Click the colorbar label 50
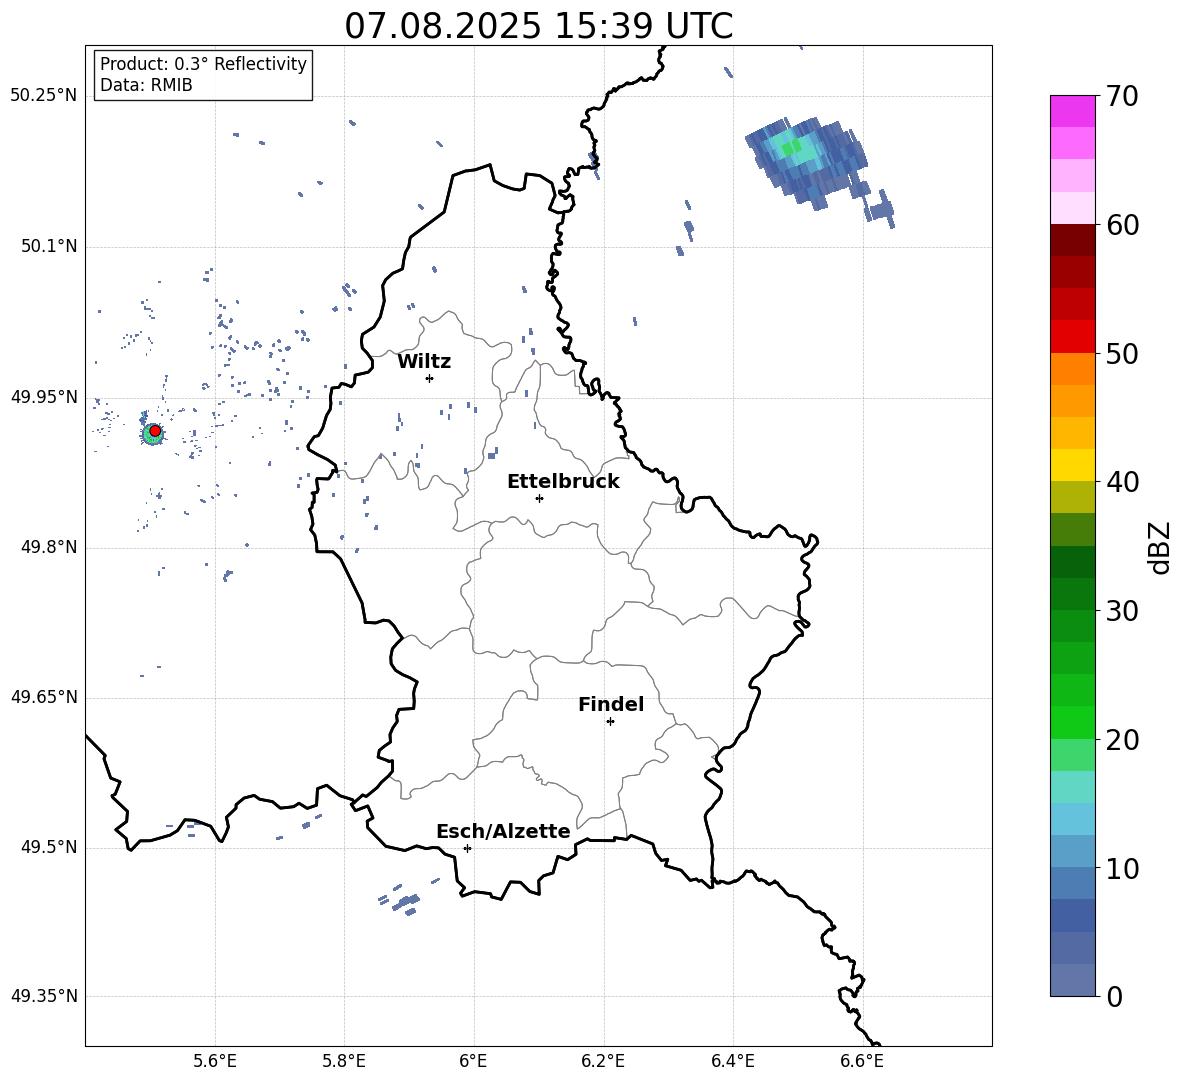This screenshot has height=1081, width=1184. (x=1122, y=353)
